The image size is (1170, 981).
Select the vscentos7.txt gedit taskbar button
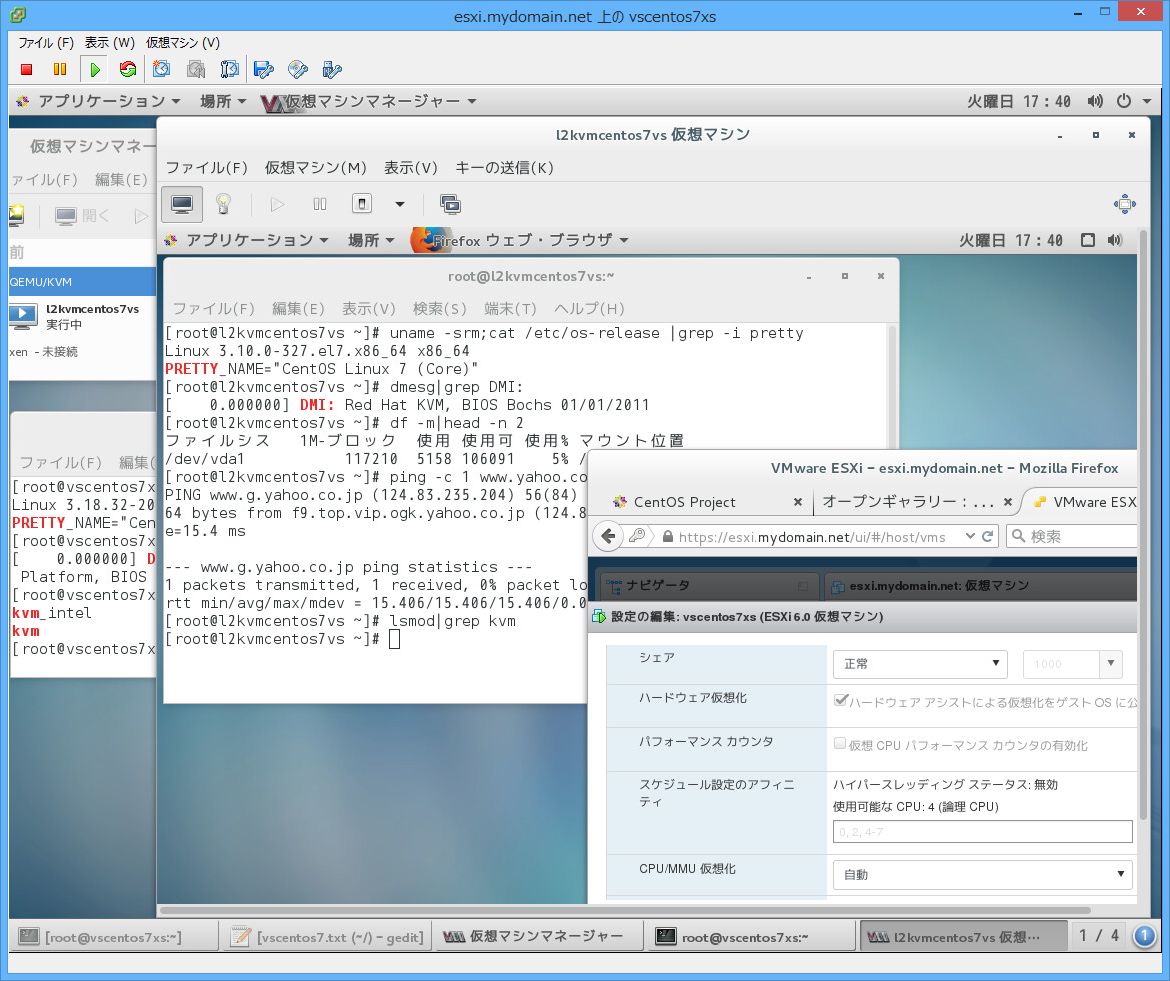[x=327, y=936]
